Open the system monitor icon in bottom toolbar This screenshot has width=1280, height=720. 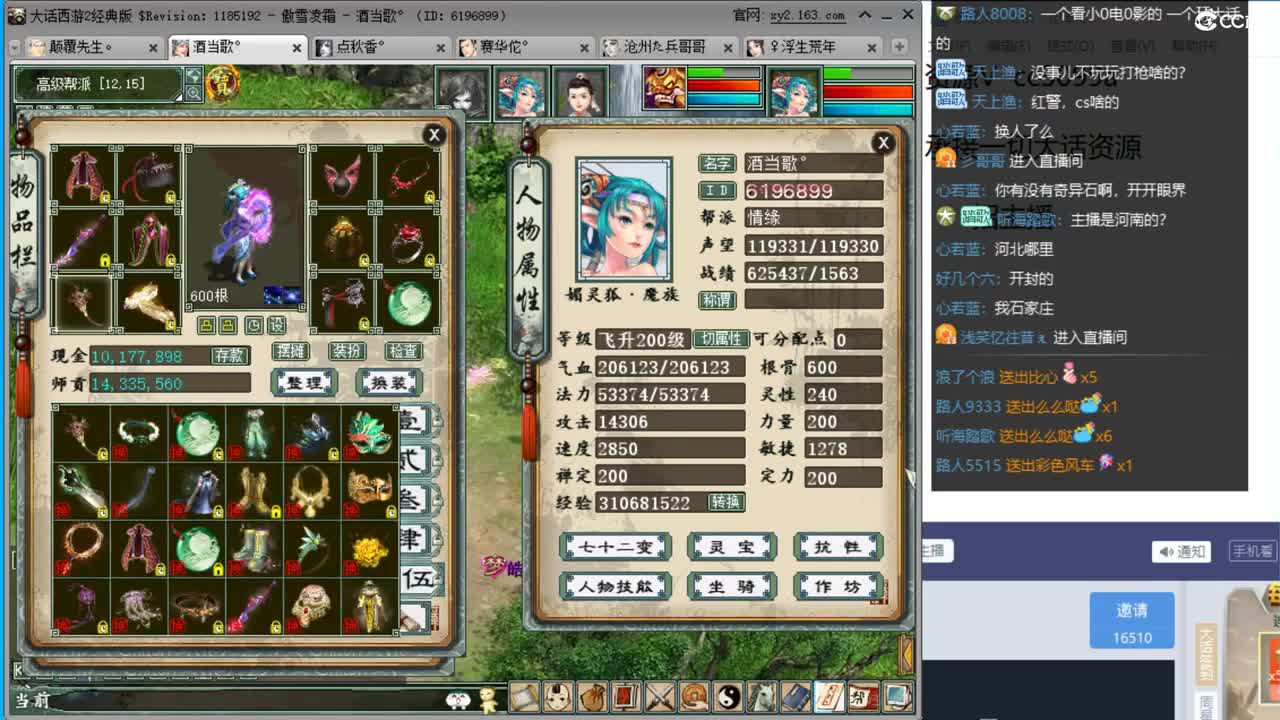point(898,696)
